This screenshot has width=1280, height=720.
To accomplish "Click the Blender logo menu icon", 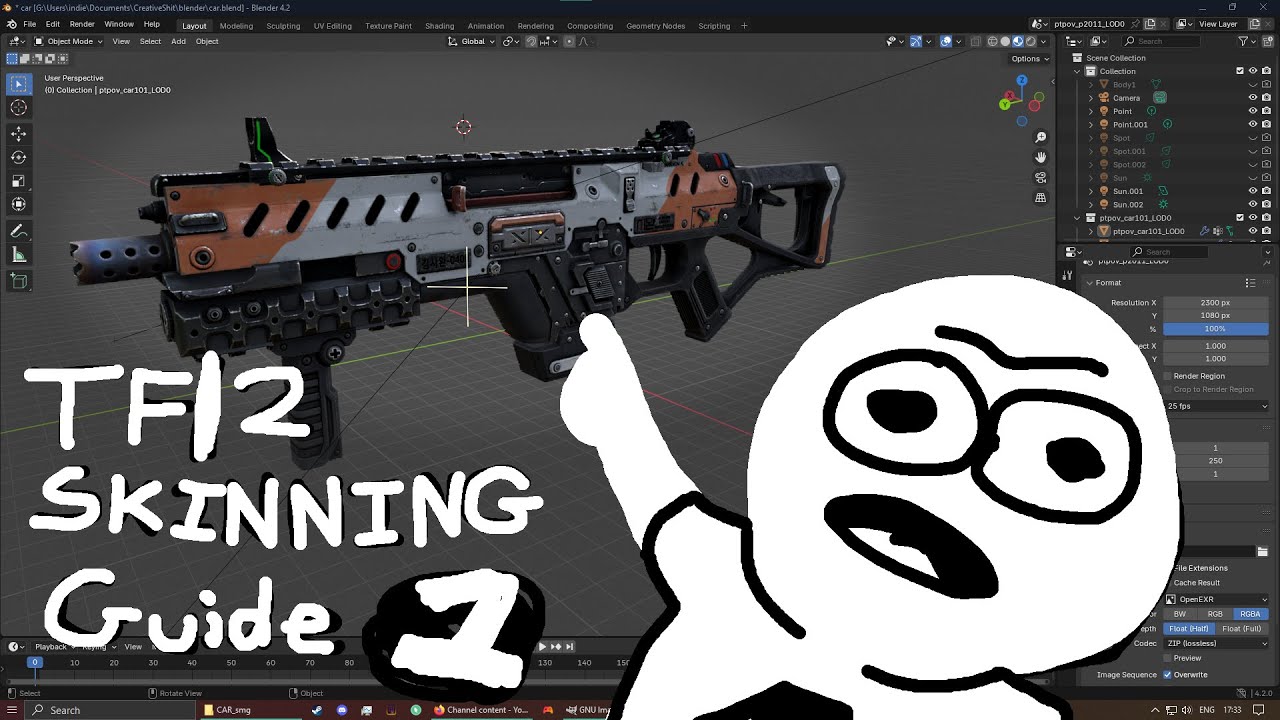I will (x=11, y=24).
